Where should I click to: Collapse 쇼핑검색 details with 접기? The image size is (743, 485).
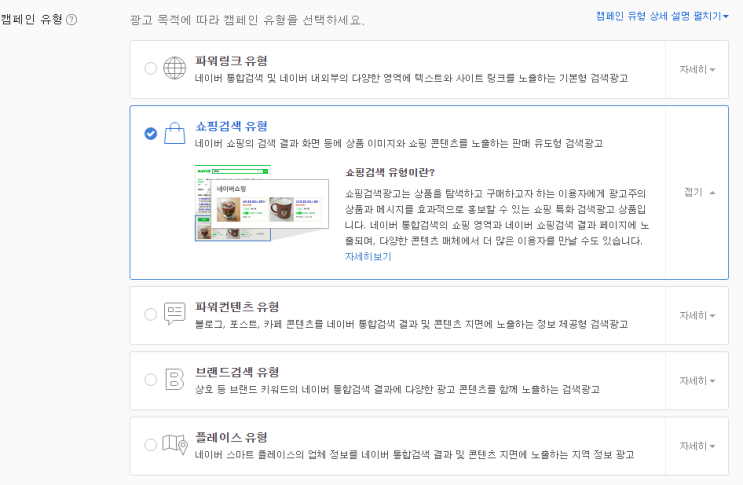click(699, 192)
